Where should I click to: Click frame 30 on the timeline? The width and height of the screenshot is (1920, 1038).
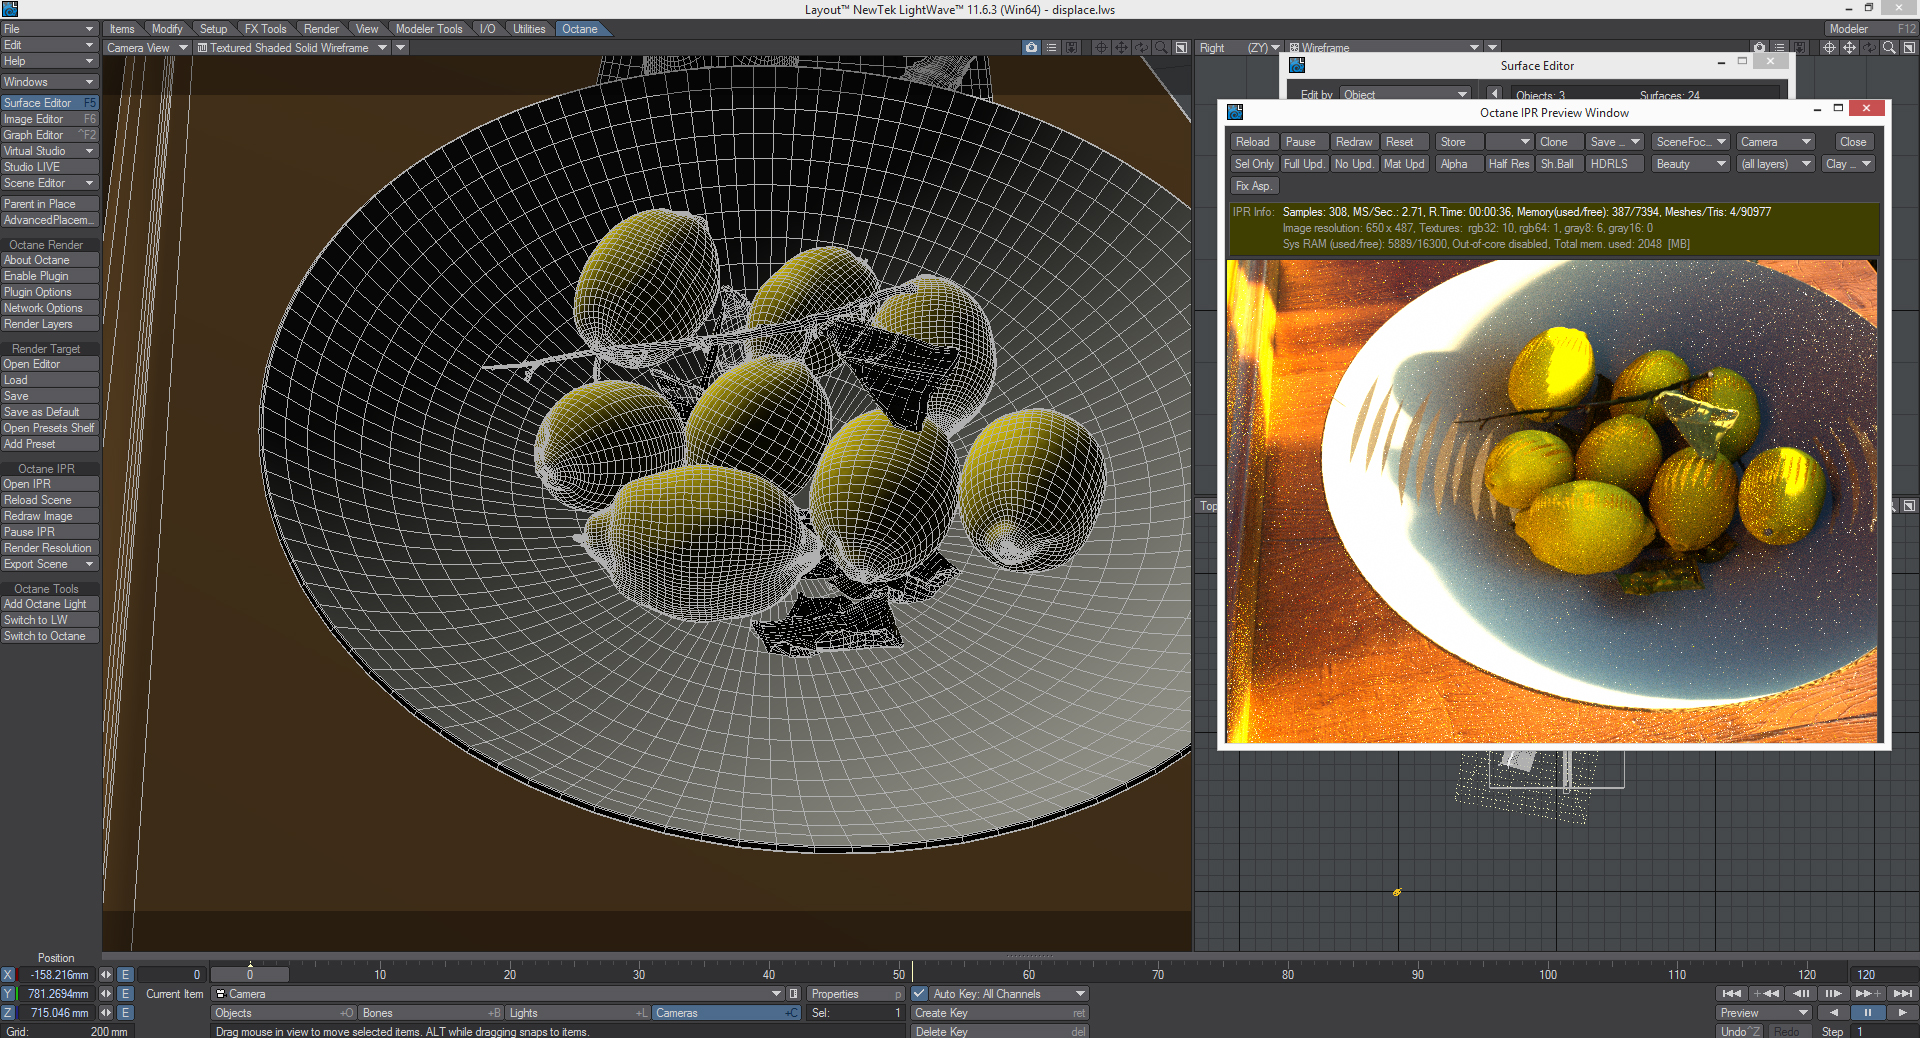click(639, 973)
